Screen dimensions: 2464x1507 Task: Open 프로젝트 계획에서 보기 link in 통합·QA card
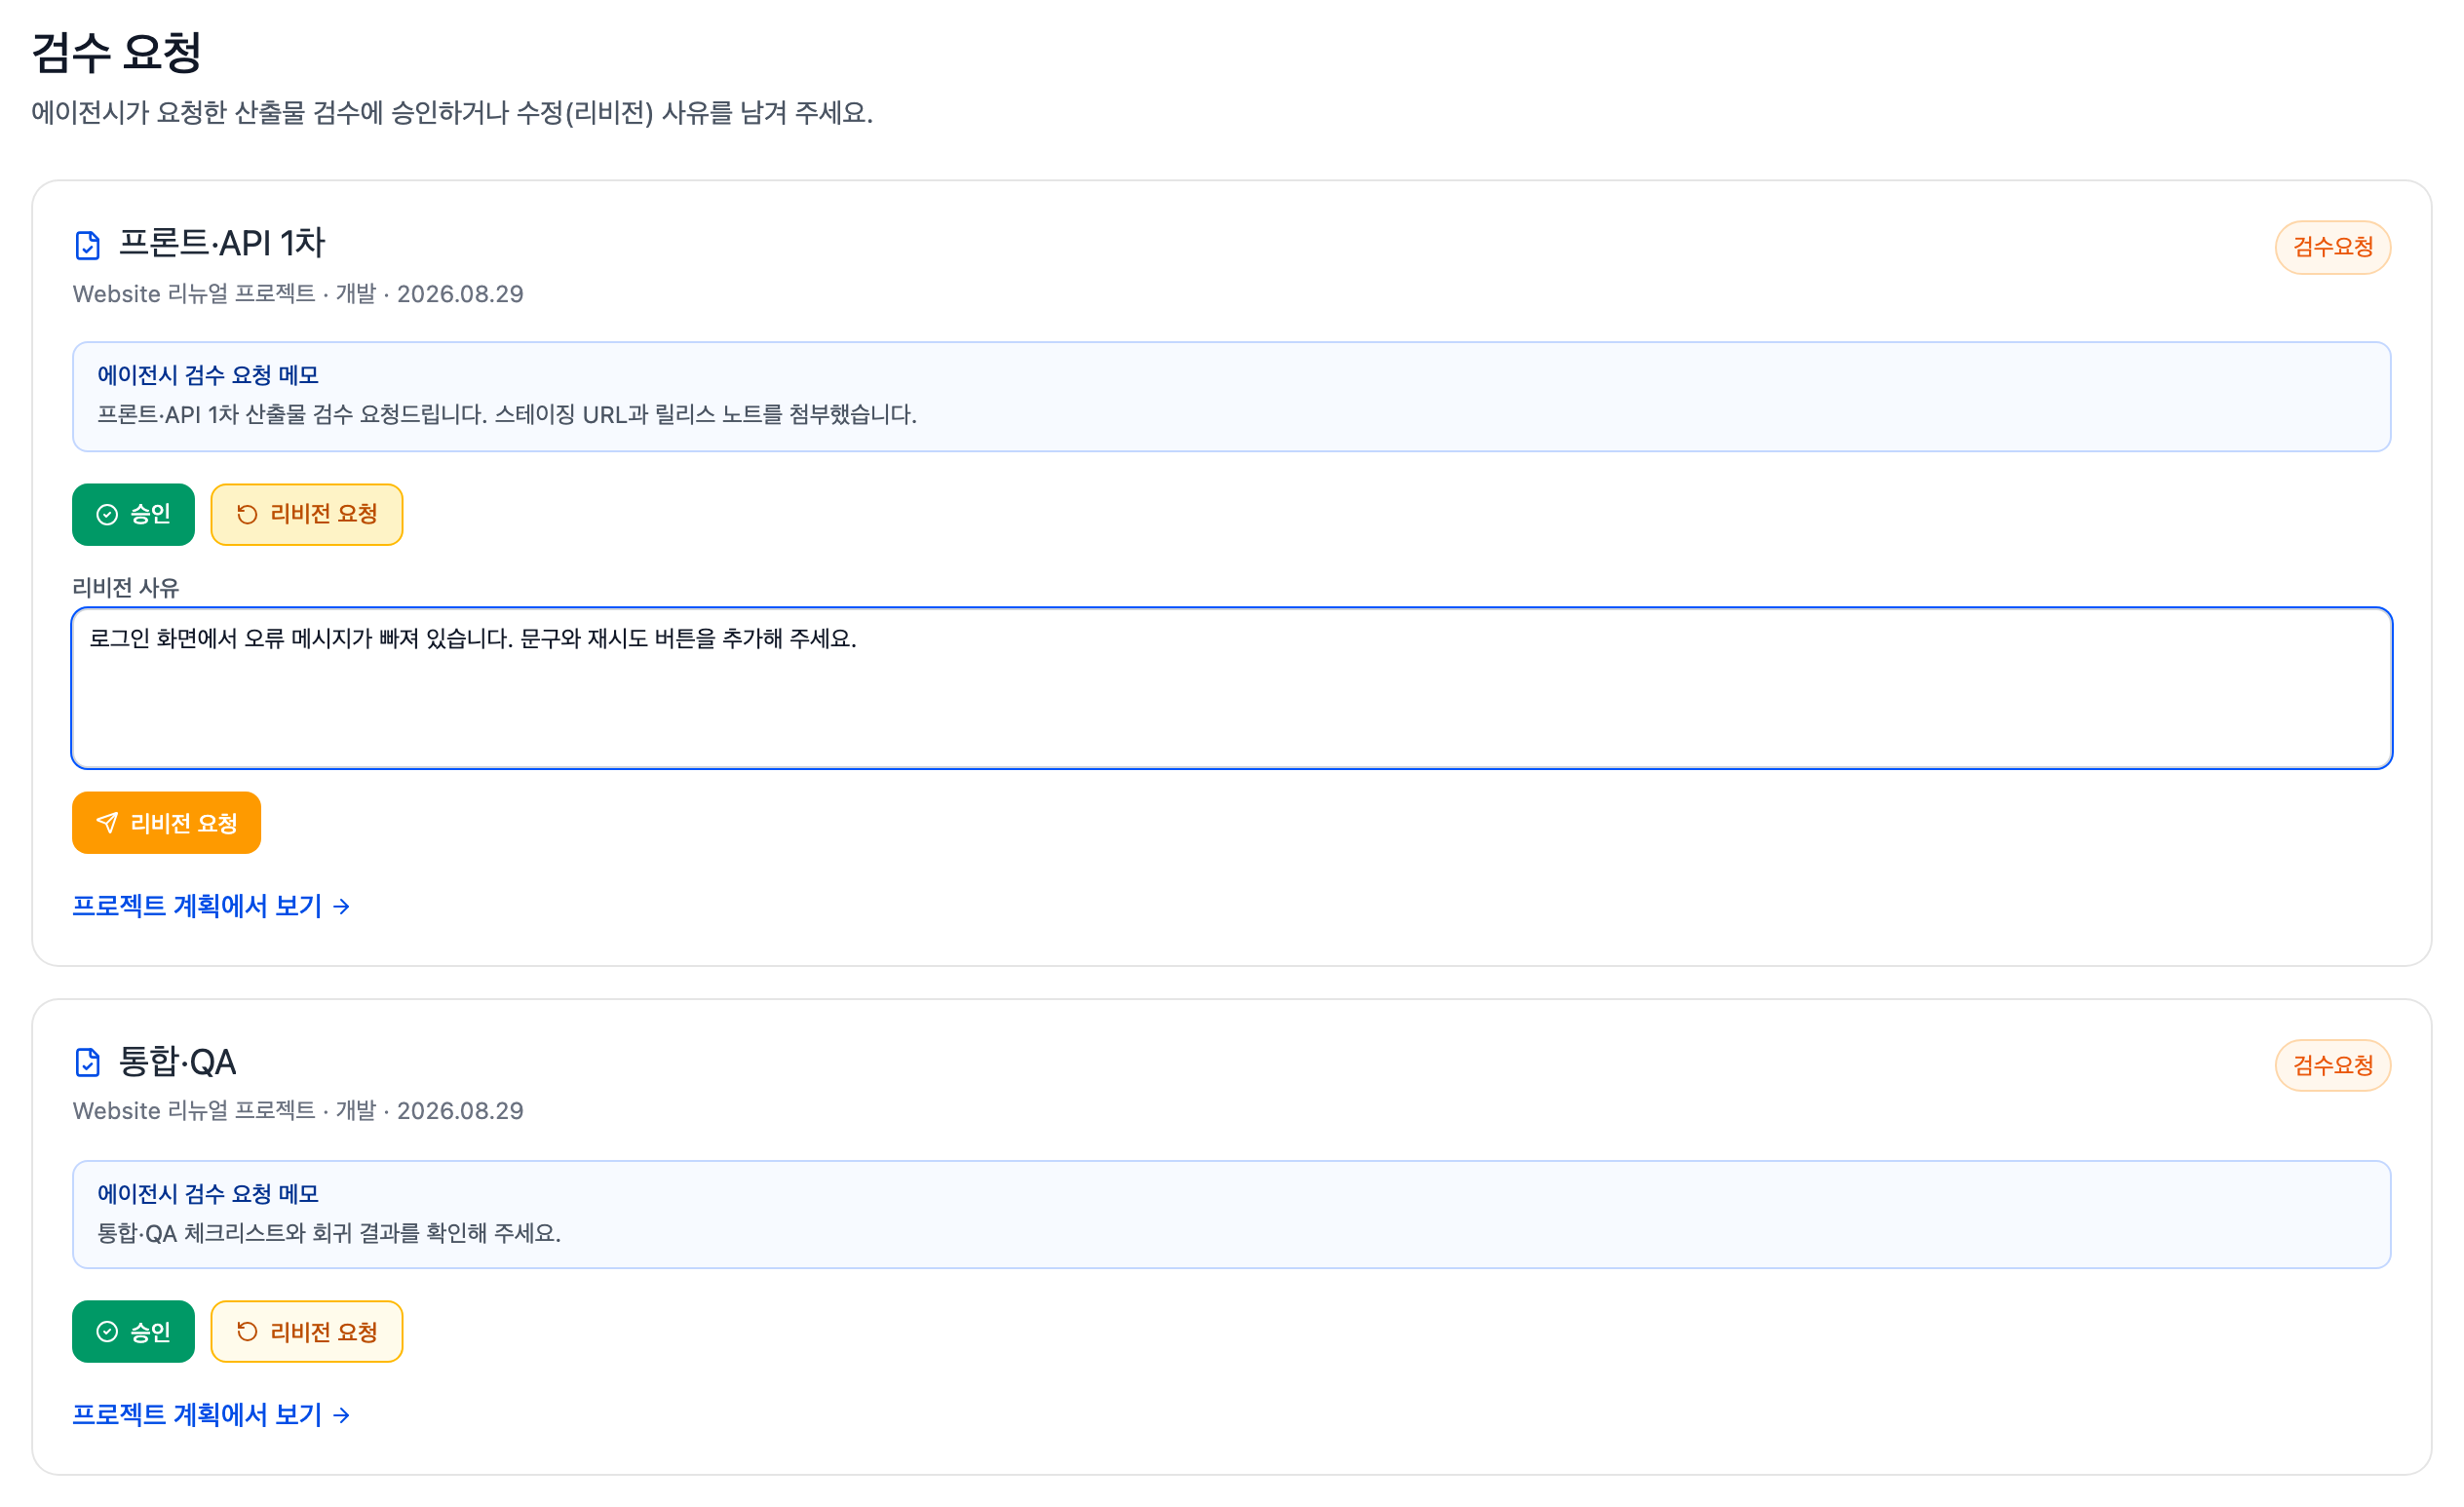point(211,1415)
